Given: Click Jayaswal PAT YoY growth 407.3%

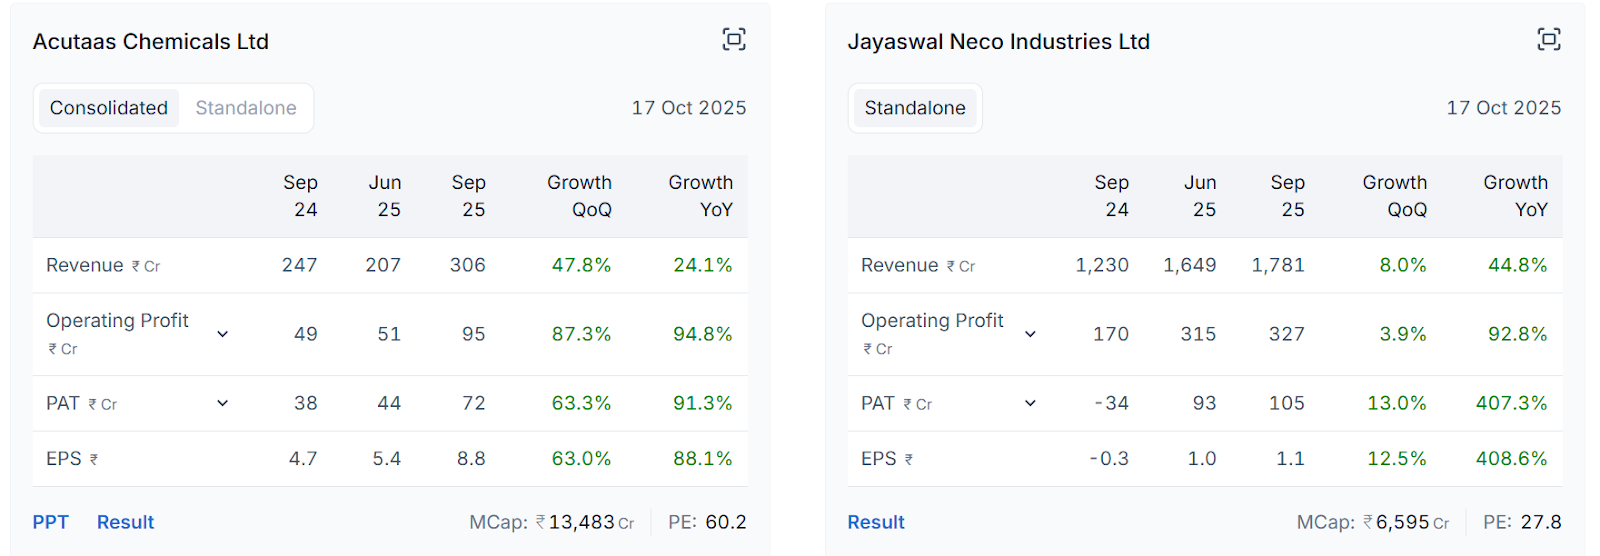Looking at the screenshot, I should tap(1512, 403).
